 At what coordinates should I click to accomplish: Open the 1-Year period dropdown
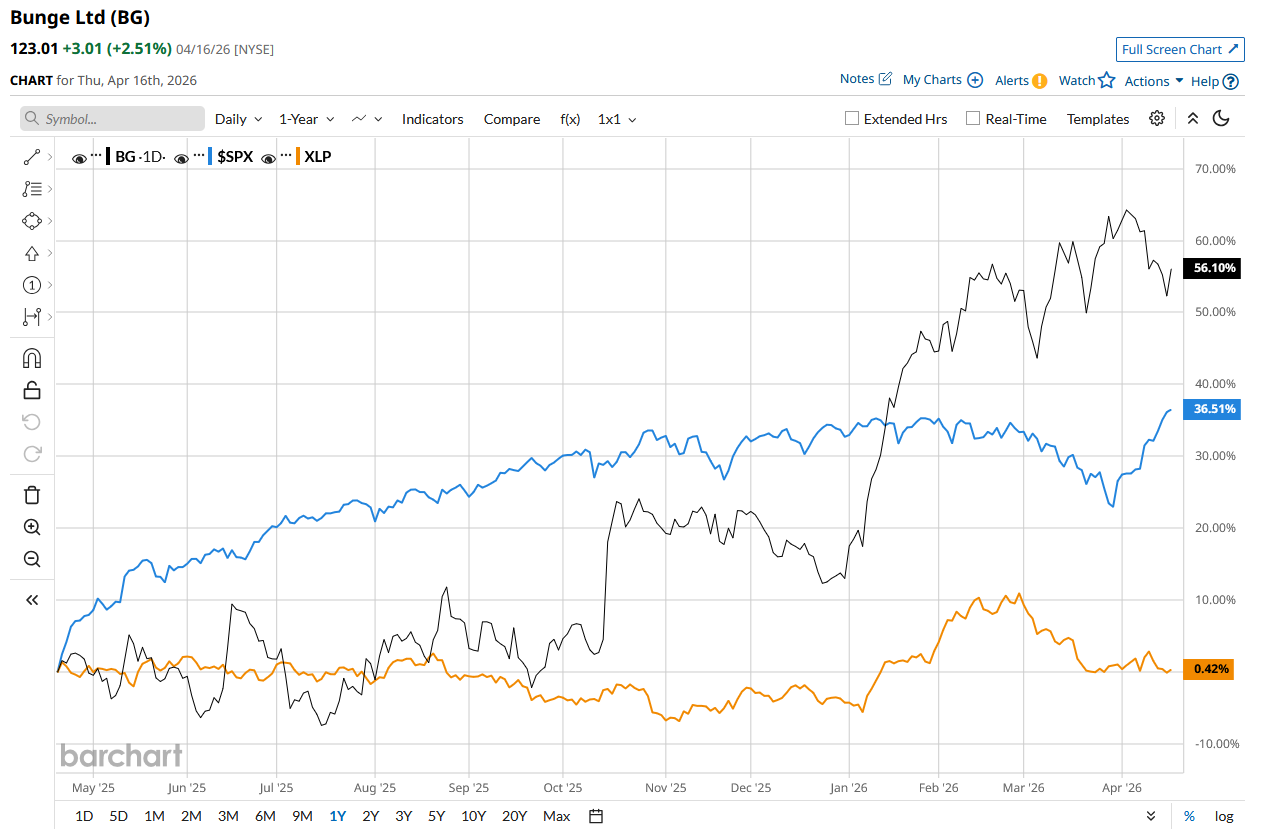tap(306, 119)
